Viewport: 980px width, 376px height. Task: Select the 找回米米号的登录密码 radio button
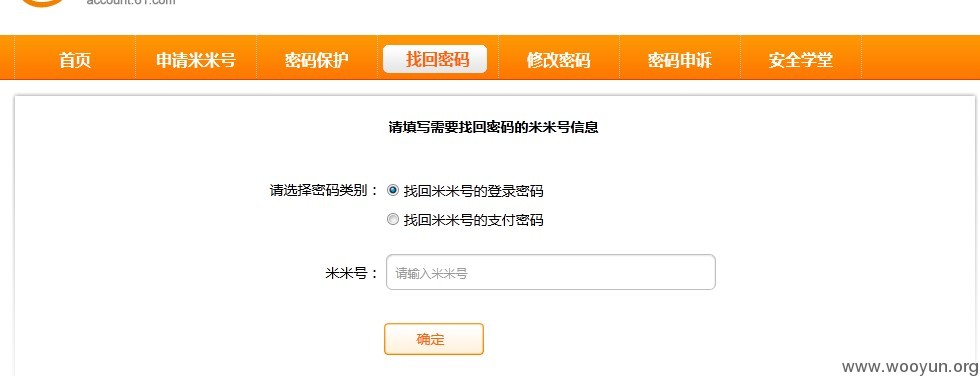coord(392,190)
